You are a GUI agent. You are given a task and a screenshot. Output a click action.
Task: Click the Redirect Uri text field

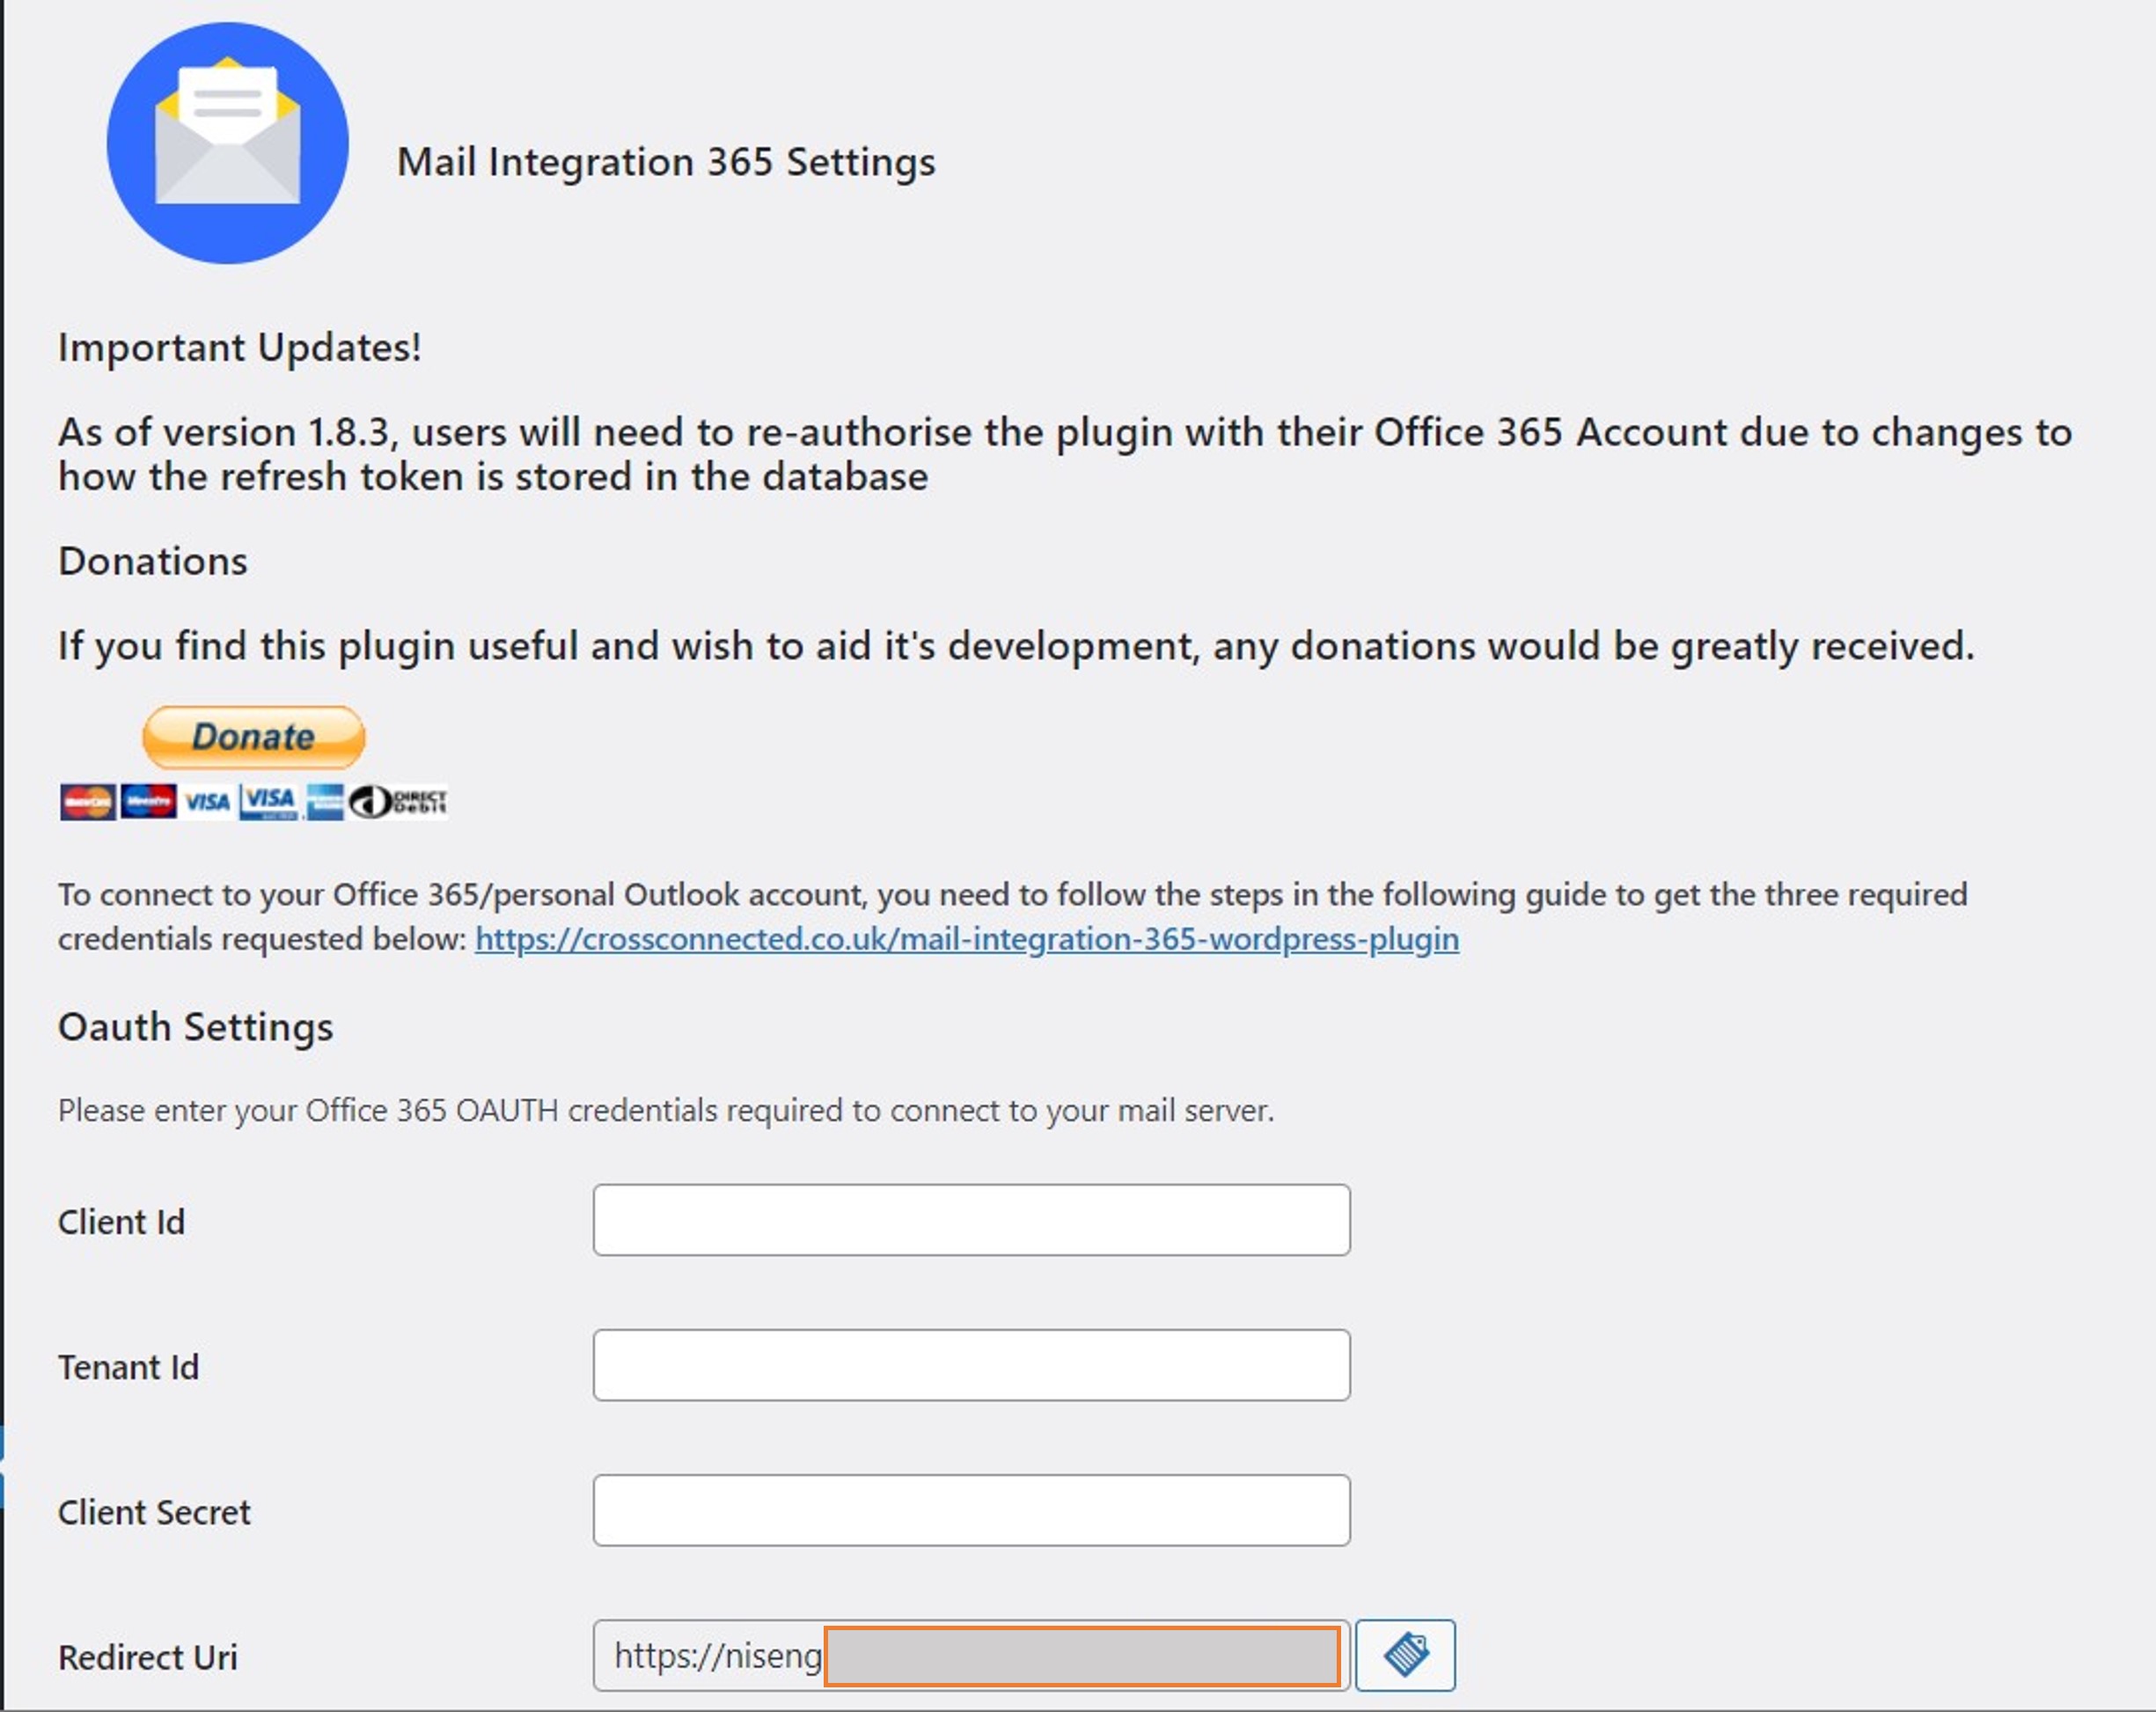tap(971, 1655)
